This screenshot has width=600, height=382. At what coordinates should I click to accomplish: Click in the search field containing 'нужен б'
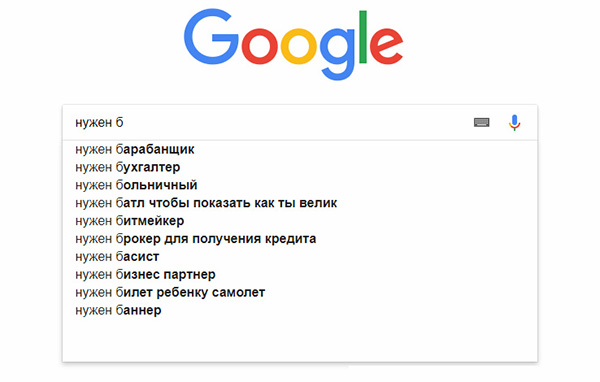pos(268,122)
